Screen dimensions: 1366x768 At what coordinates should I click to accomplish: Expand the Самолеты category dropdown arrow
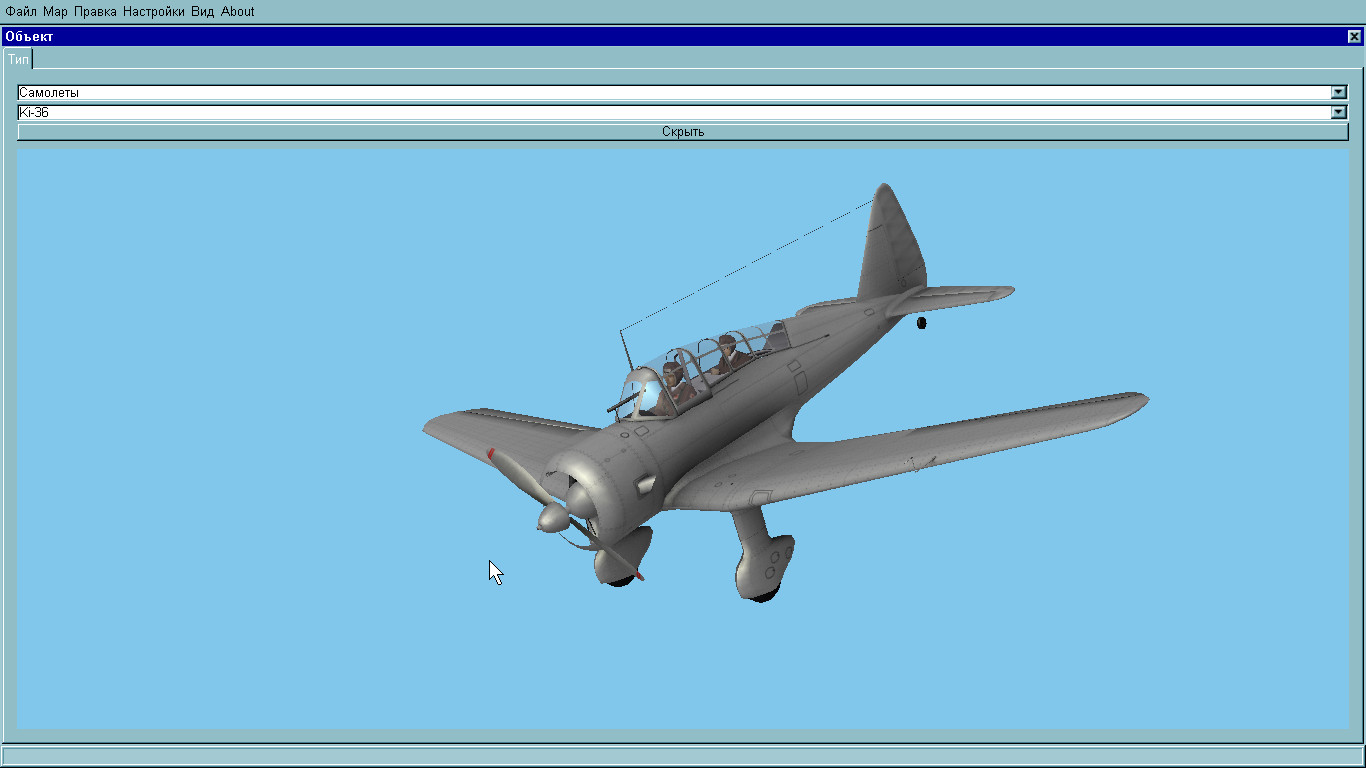click(x=1339, y=92)
